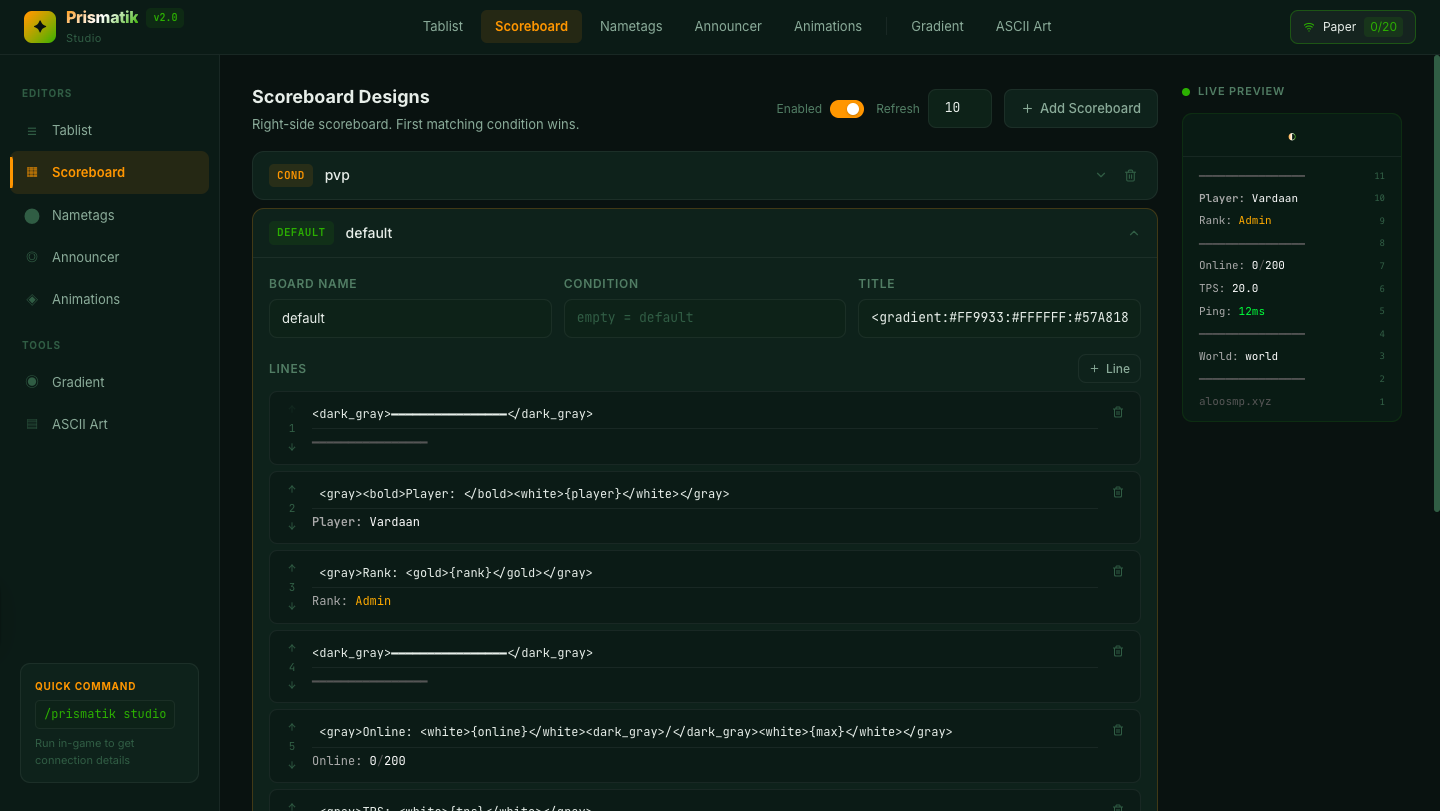Move the Player line down with the arrow
This screenshot has width=1440, height=811.
(x=292, y=526)
